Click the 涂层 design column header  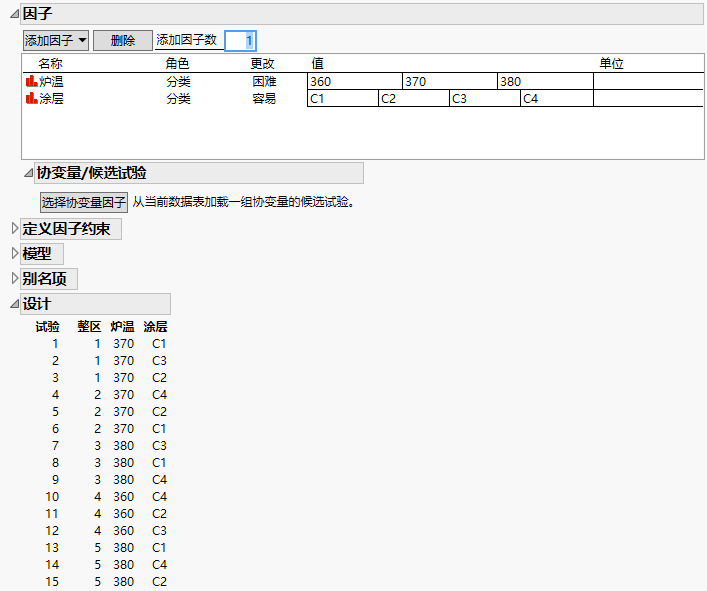(155, 326)
